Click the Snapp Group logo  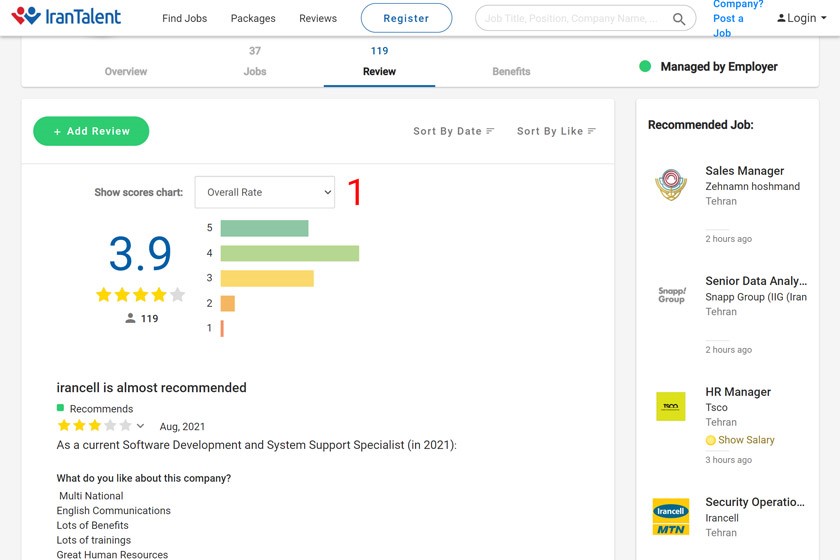tap(671, 295)
